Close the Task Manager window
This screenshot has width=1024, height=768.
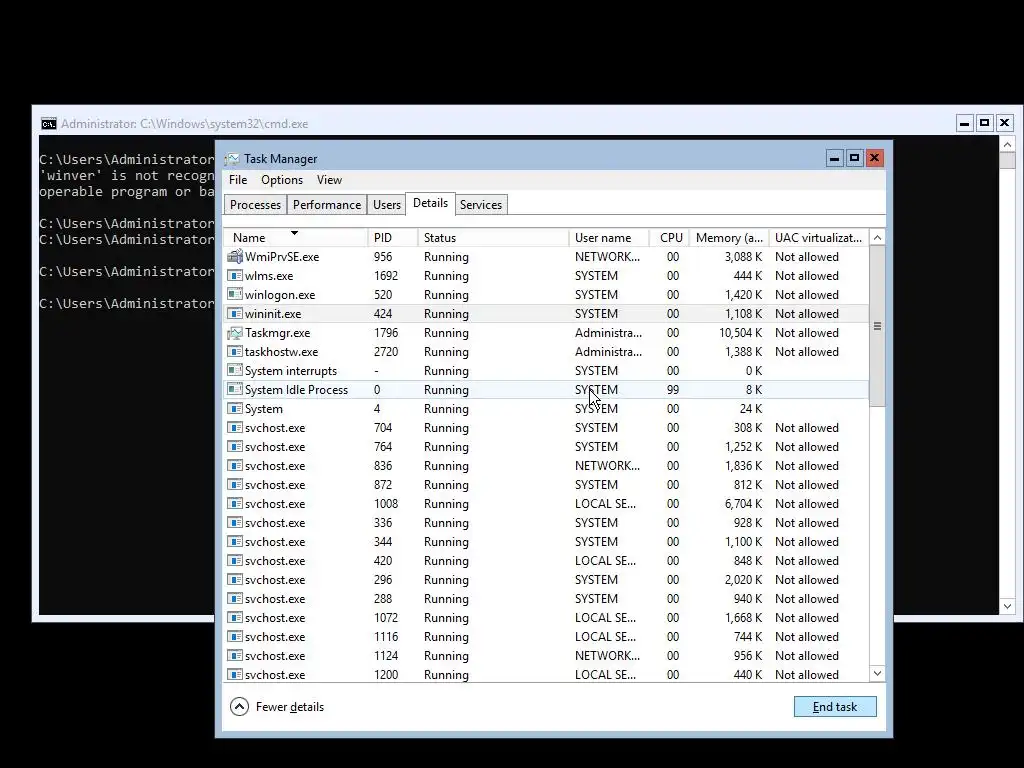pos(874,158)
